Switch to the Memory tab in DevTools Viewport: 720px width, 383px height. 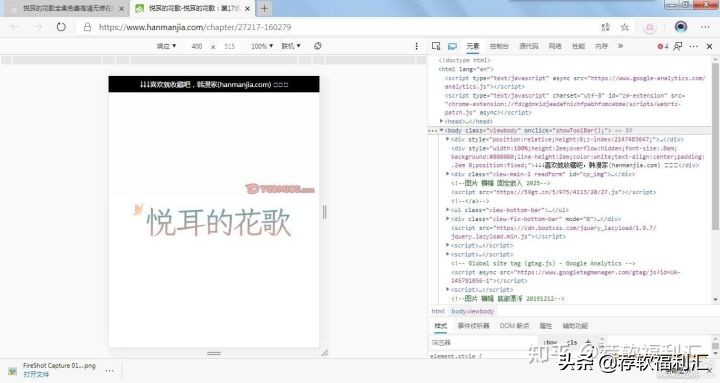point(601,46)
